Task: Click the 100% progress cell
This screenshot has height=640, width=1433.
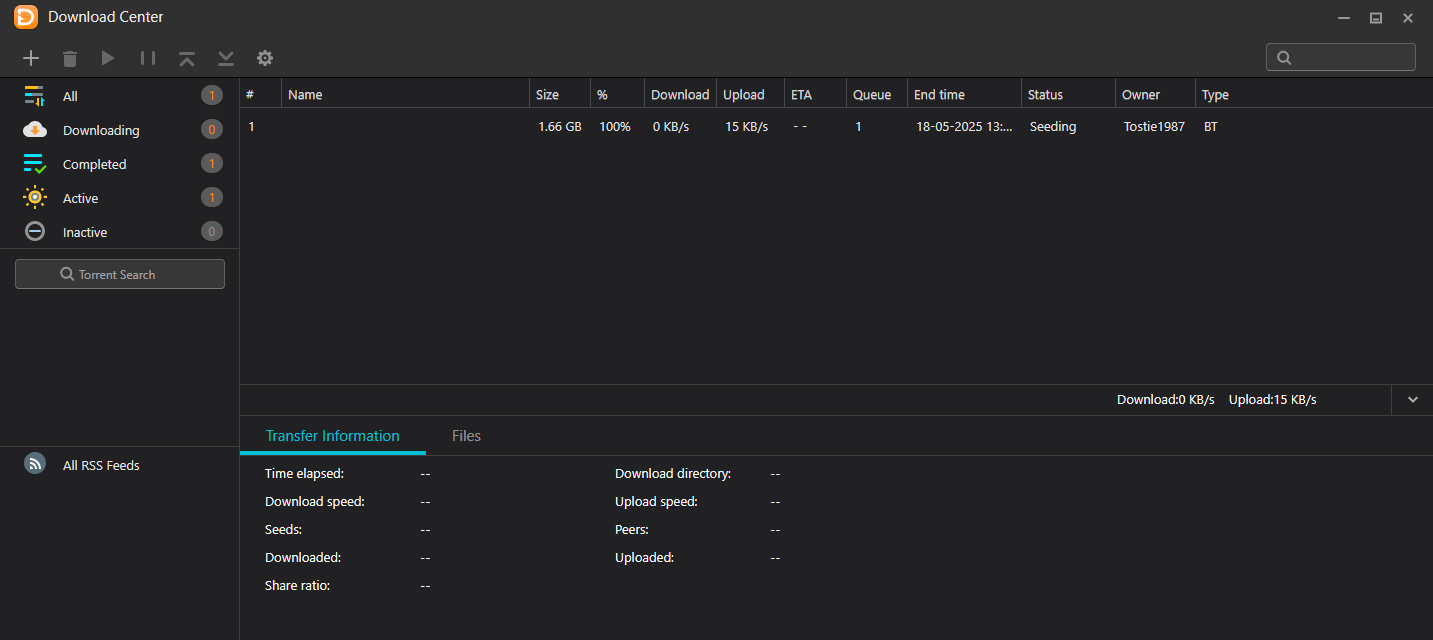Action: click(615, 127)
